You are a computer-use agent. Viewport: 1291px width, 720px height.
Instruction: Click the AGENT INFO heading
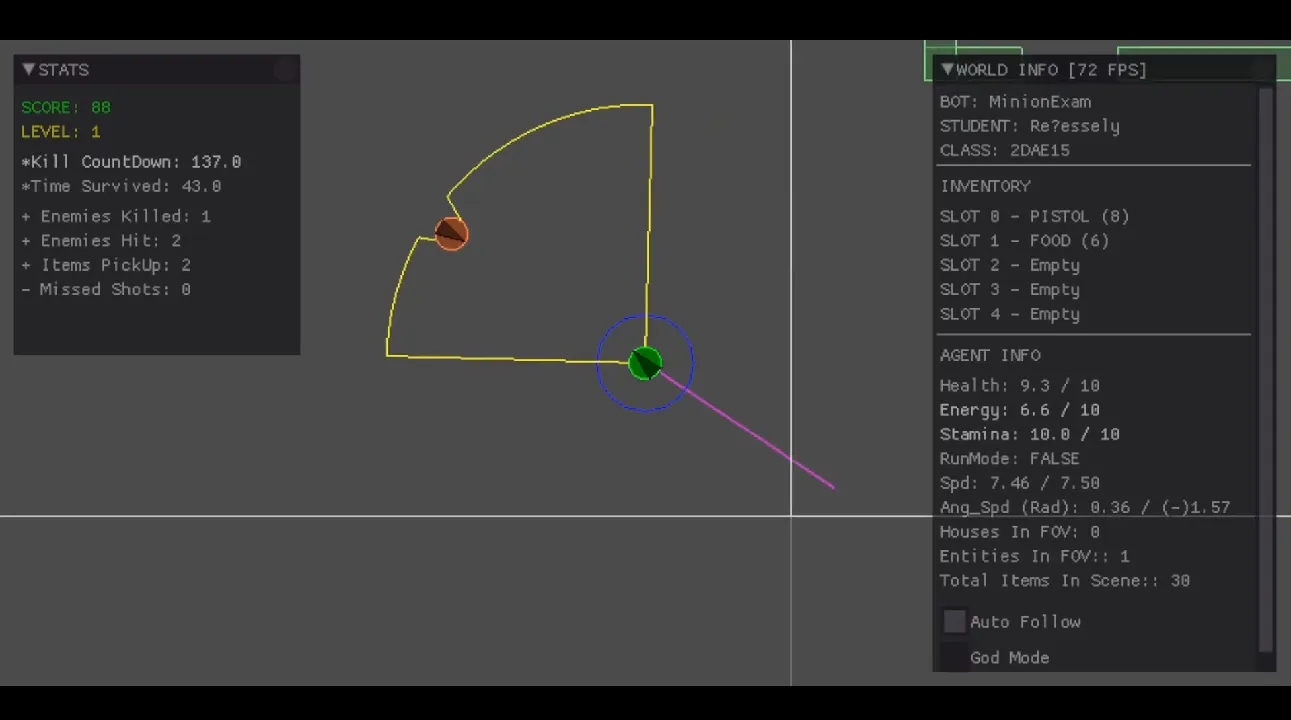coord(990,355)
